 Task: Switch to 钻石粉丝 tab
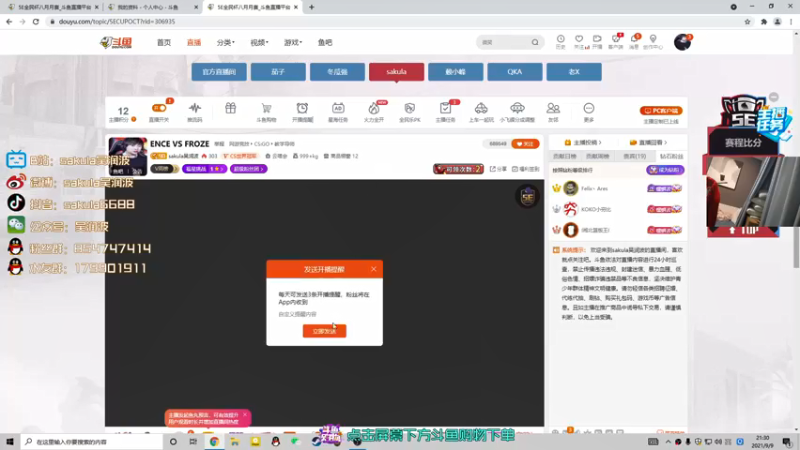point(671,156)
